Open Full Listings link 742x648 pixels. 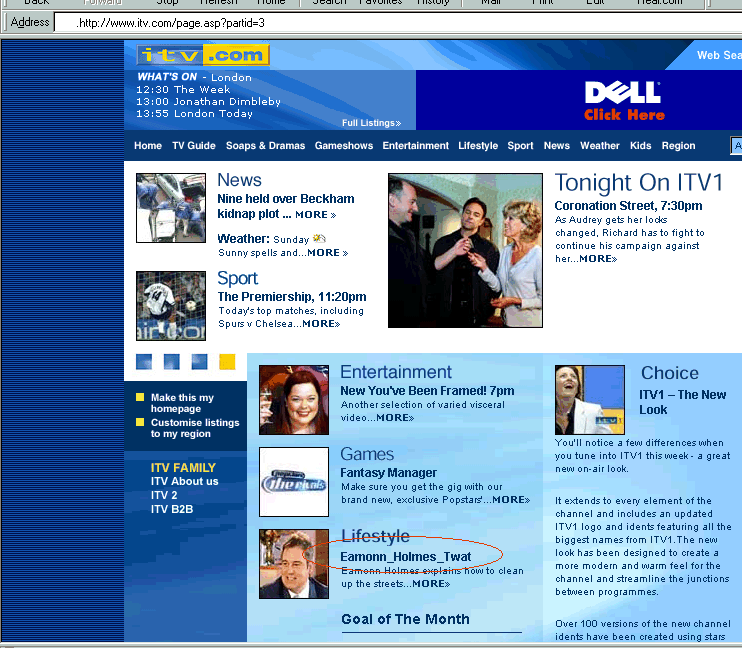point(371,123)
